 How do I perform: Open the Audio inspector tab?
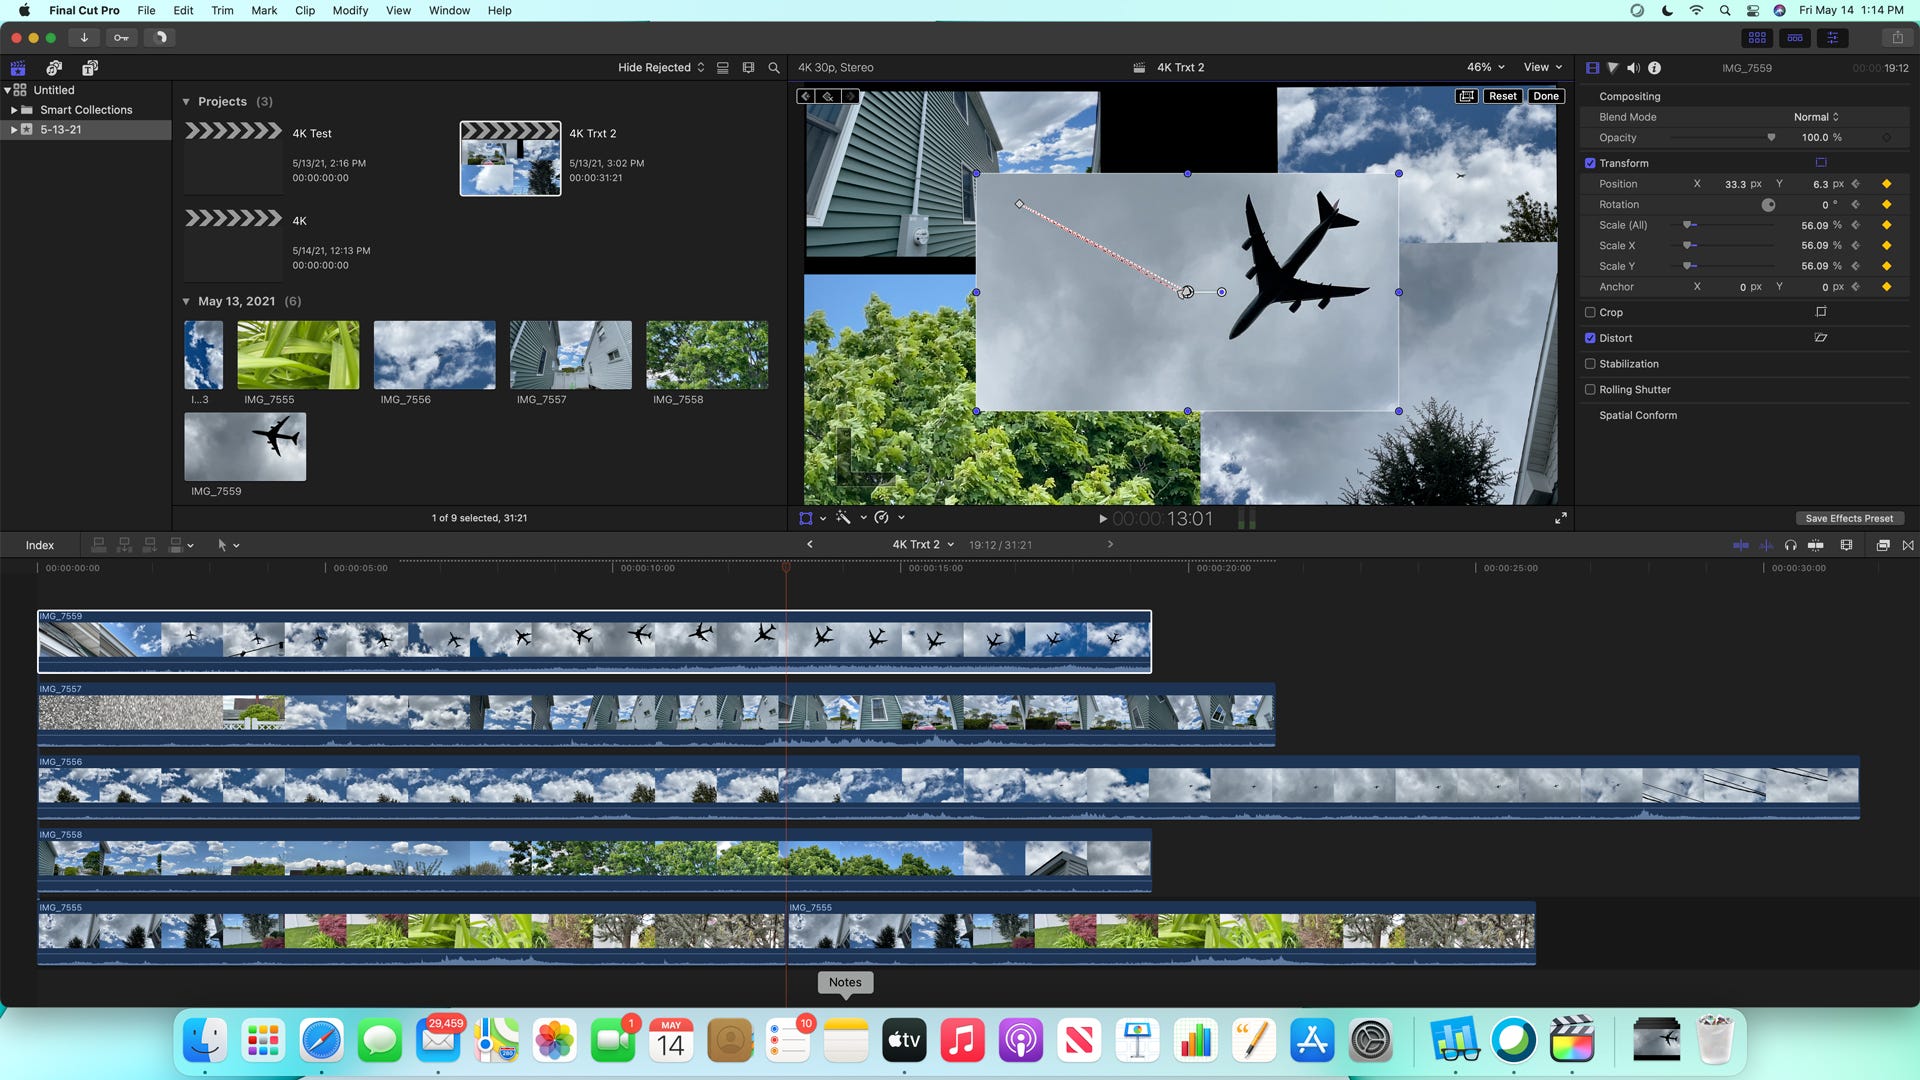pyautogui.click(x=1633, y=68)
